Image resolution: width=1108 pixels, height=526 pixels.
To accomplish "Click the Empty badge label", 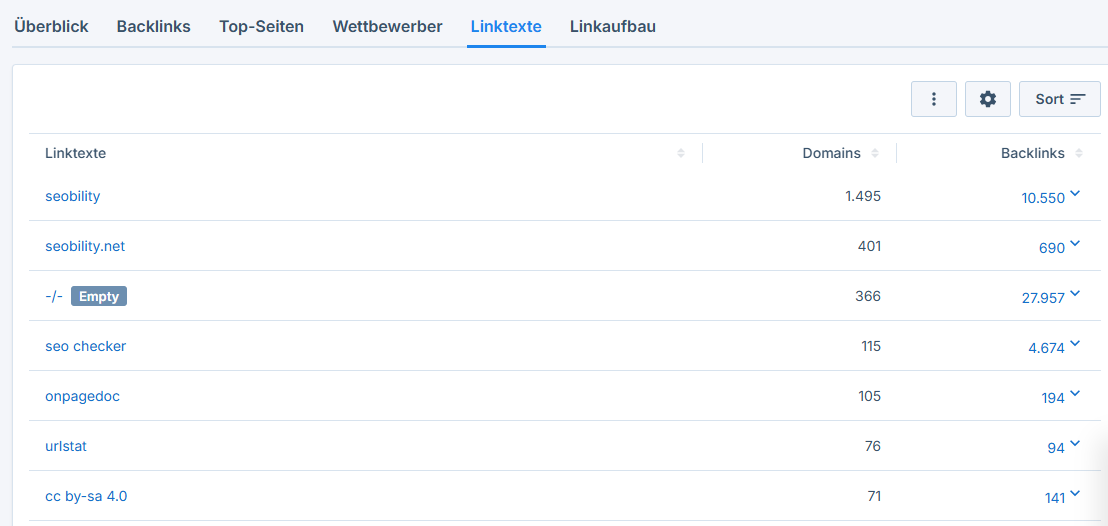I will (99, 296).
